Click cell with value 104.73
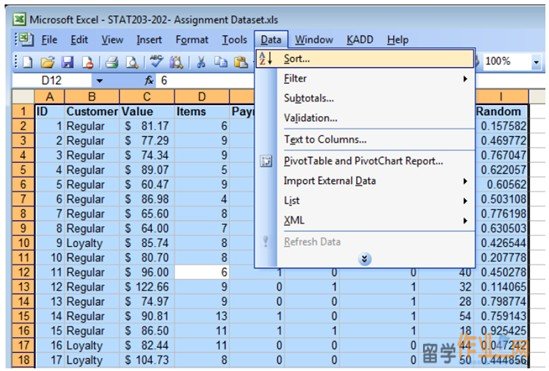The width and height of the screenshot is (549, 371). tap(147, 360)
